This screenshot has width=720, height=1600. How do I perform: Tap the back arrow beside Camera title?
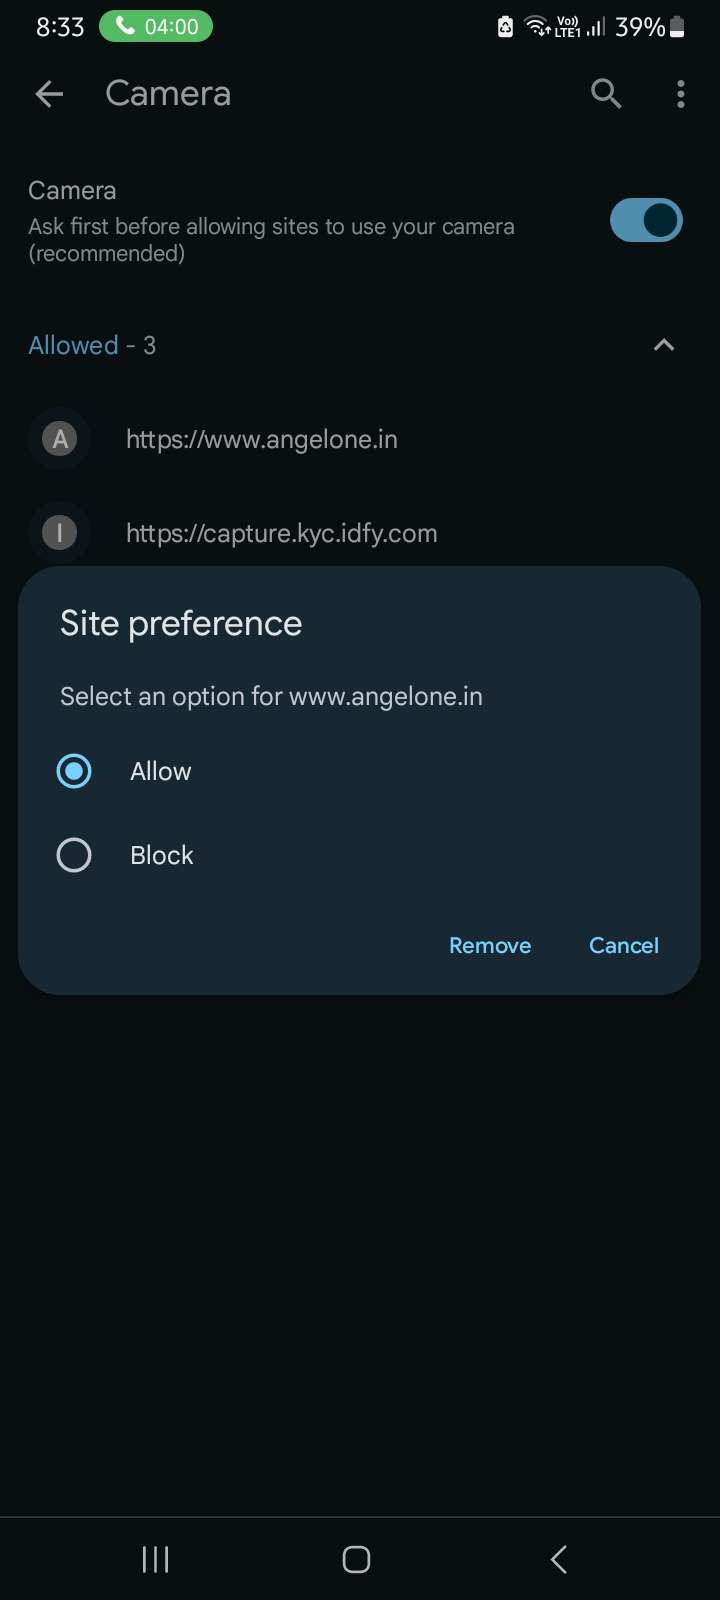pyautogui.click(x=49, y=94)
